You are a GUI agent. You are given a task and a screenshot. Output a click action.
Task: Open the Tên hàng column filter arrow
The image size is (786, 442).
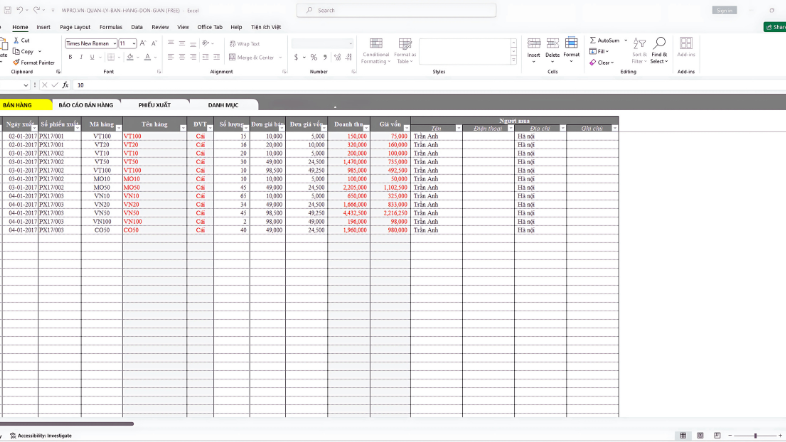[182, 128]
